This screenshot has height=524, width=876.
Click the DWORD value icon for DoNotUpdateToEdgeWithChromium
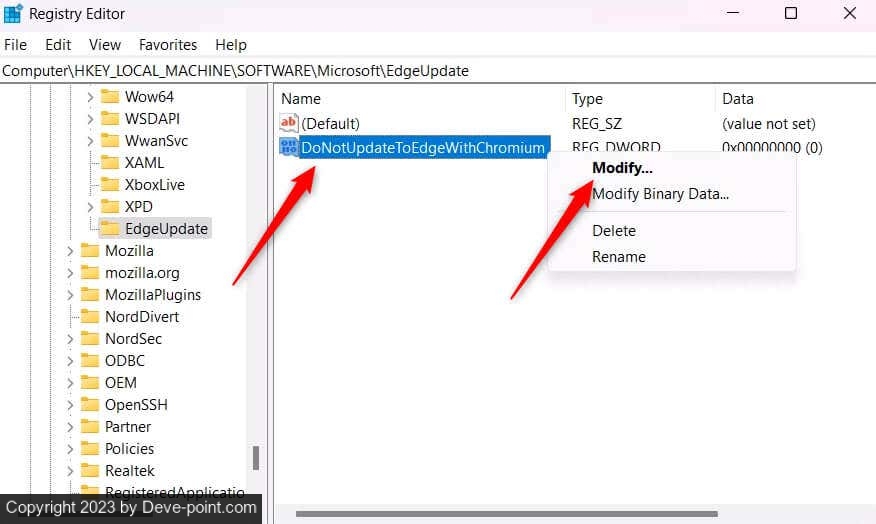pyautogui.click(x=289, y=148)
